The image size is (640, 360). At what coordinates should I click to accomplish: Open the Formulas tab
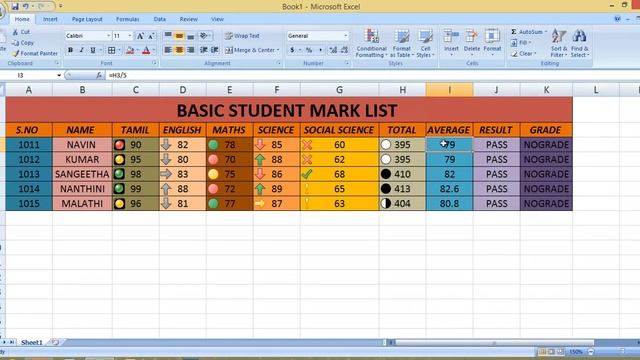(127, 19)
